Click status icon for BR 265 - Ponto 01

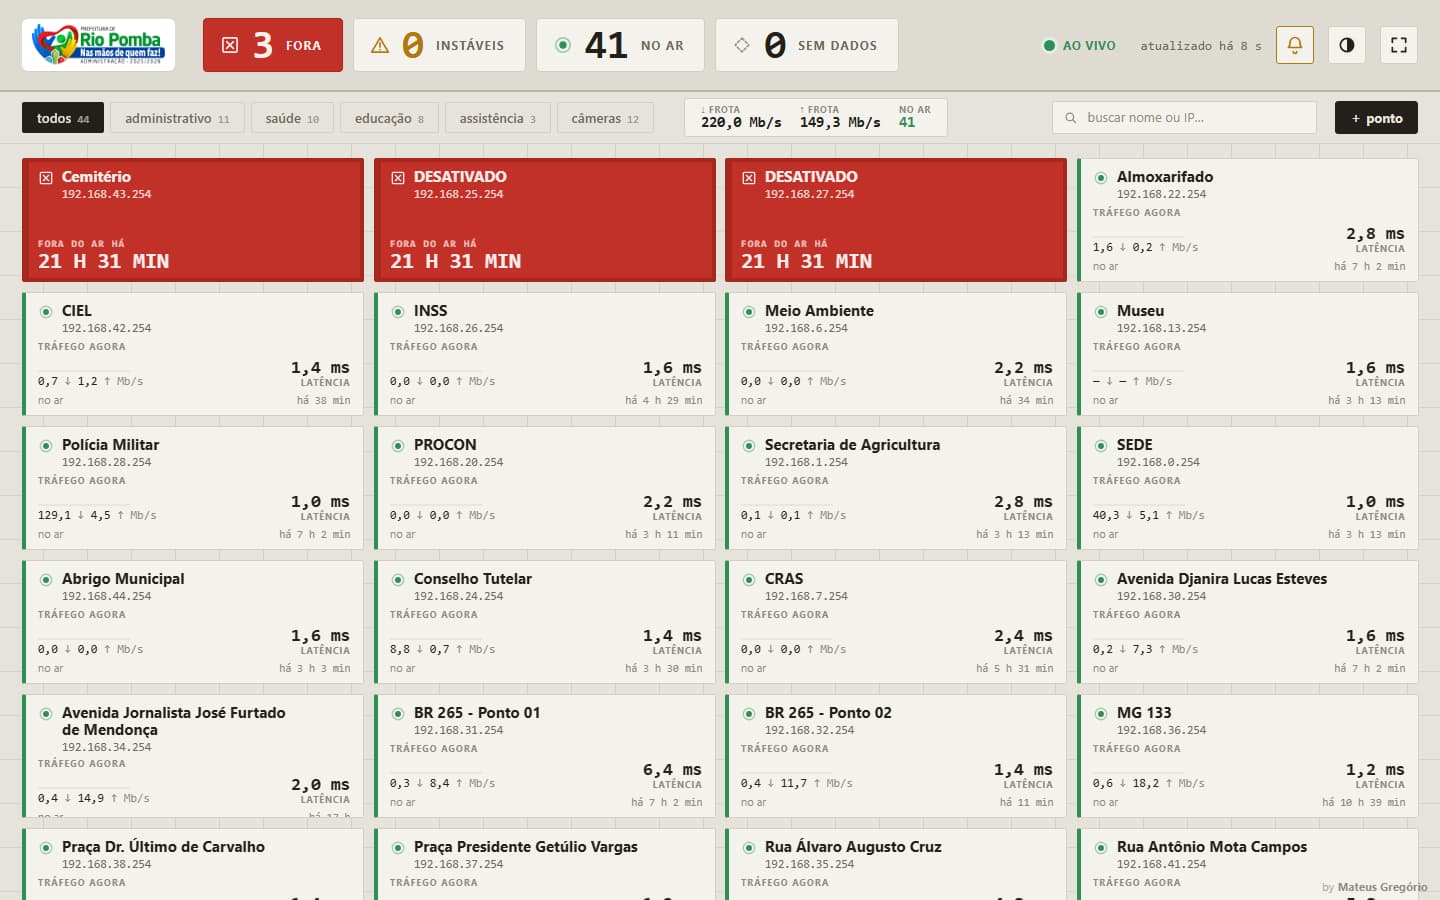coord(398,714)
